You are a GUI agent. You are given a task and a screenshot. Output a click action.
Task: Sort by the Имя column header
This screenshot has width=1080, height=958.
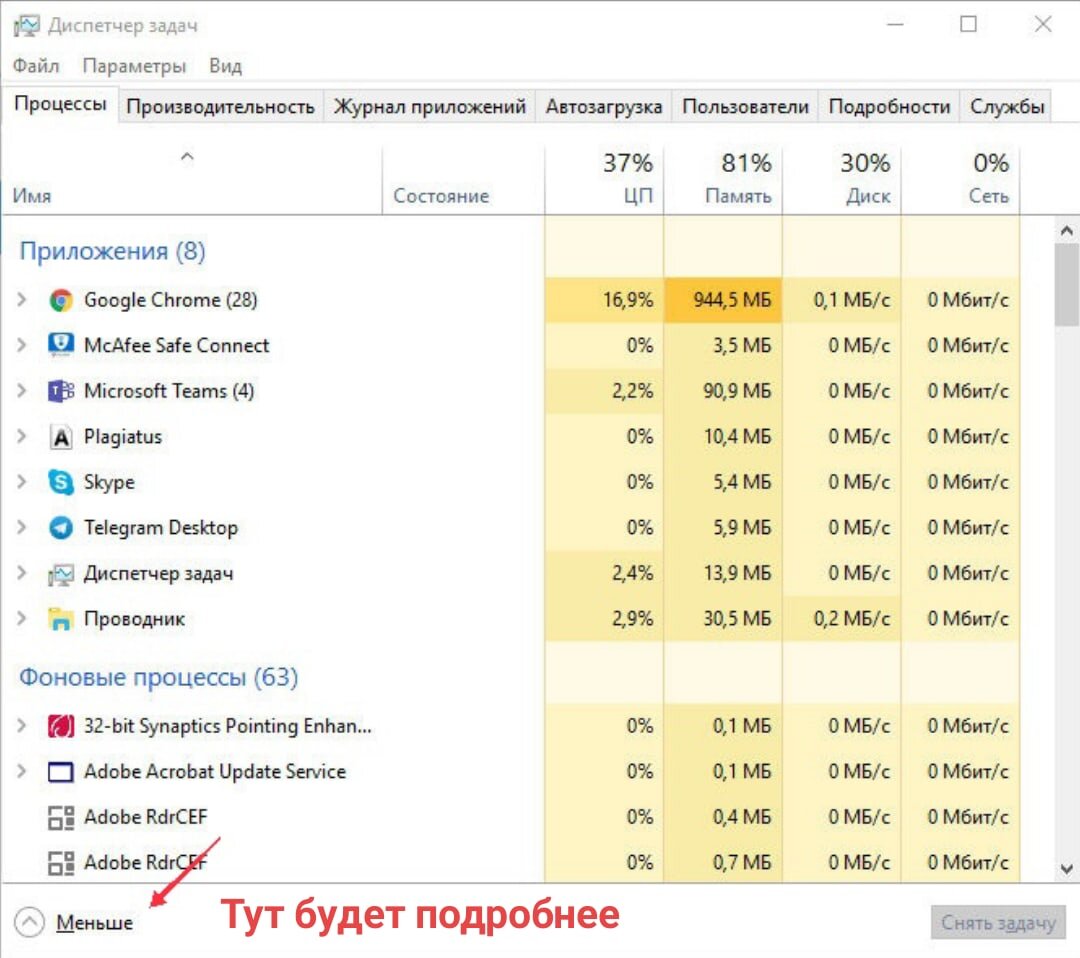pos(192,180)
